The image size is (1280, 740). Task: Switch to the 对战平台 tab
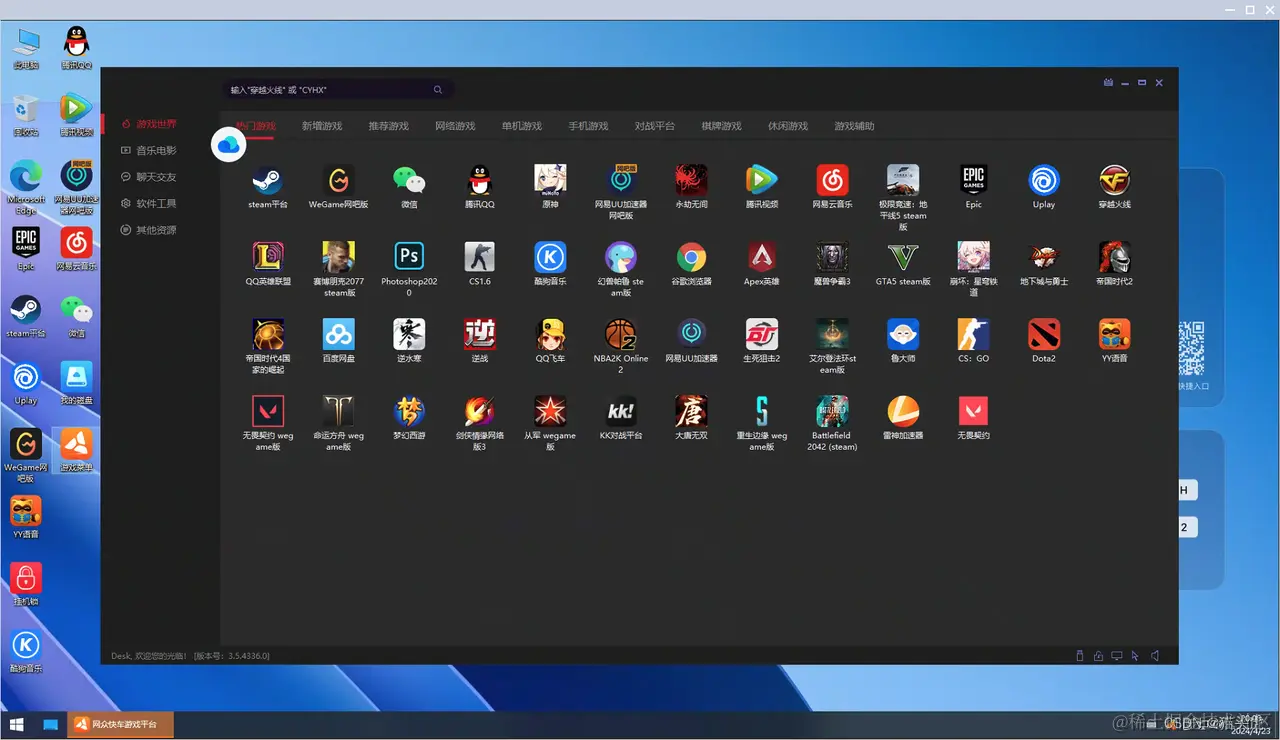(x=655, y=126)
